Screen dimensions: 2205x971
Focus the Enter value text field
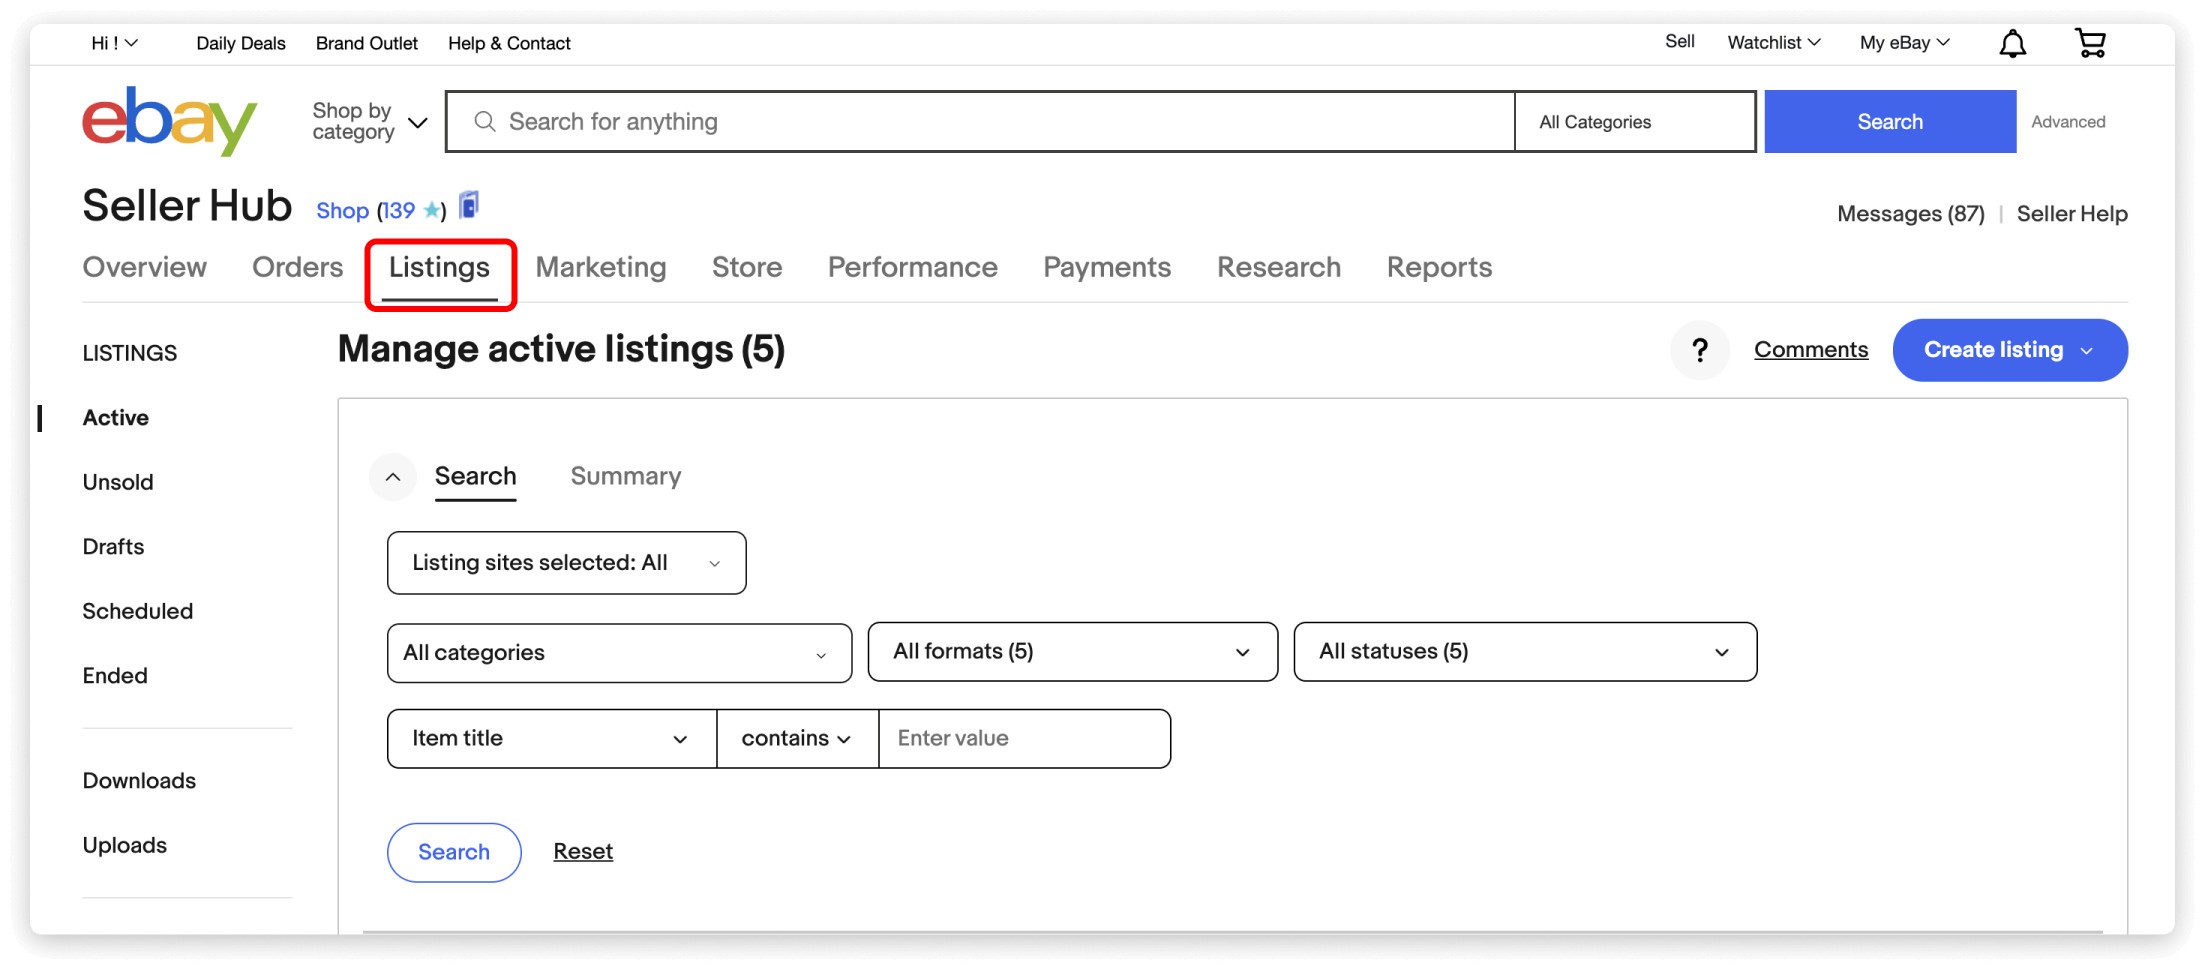point(1024,739)
